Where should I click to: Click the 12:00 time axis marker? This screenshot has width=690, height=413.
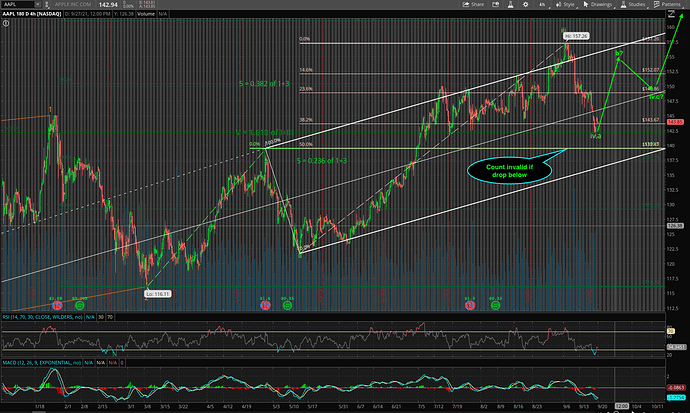621,406
